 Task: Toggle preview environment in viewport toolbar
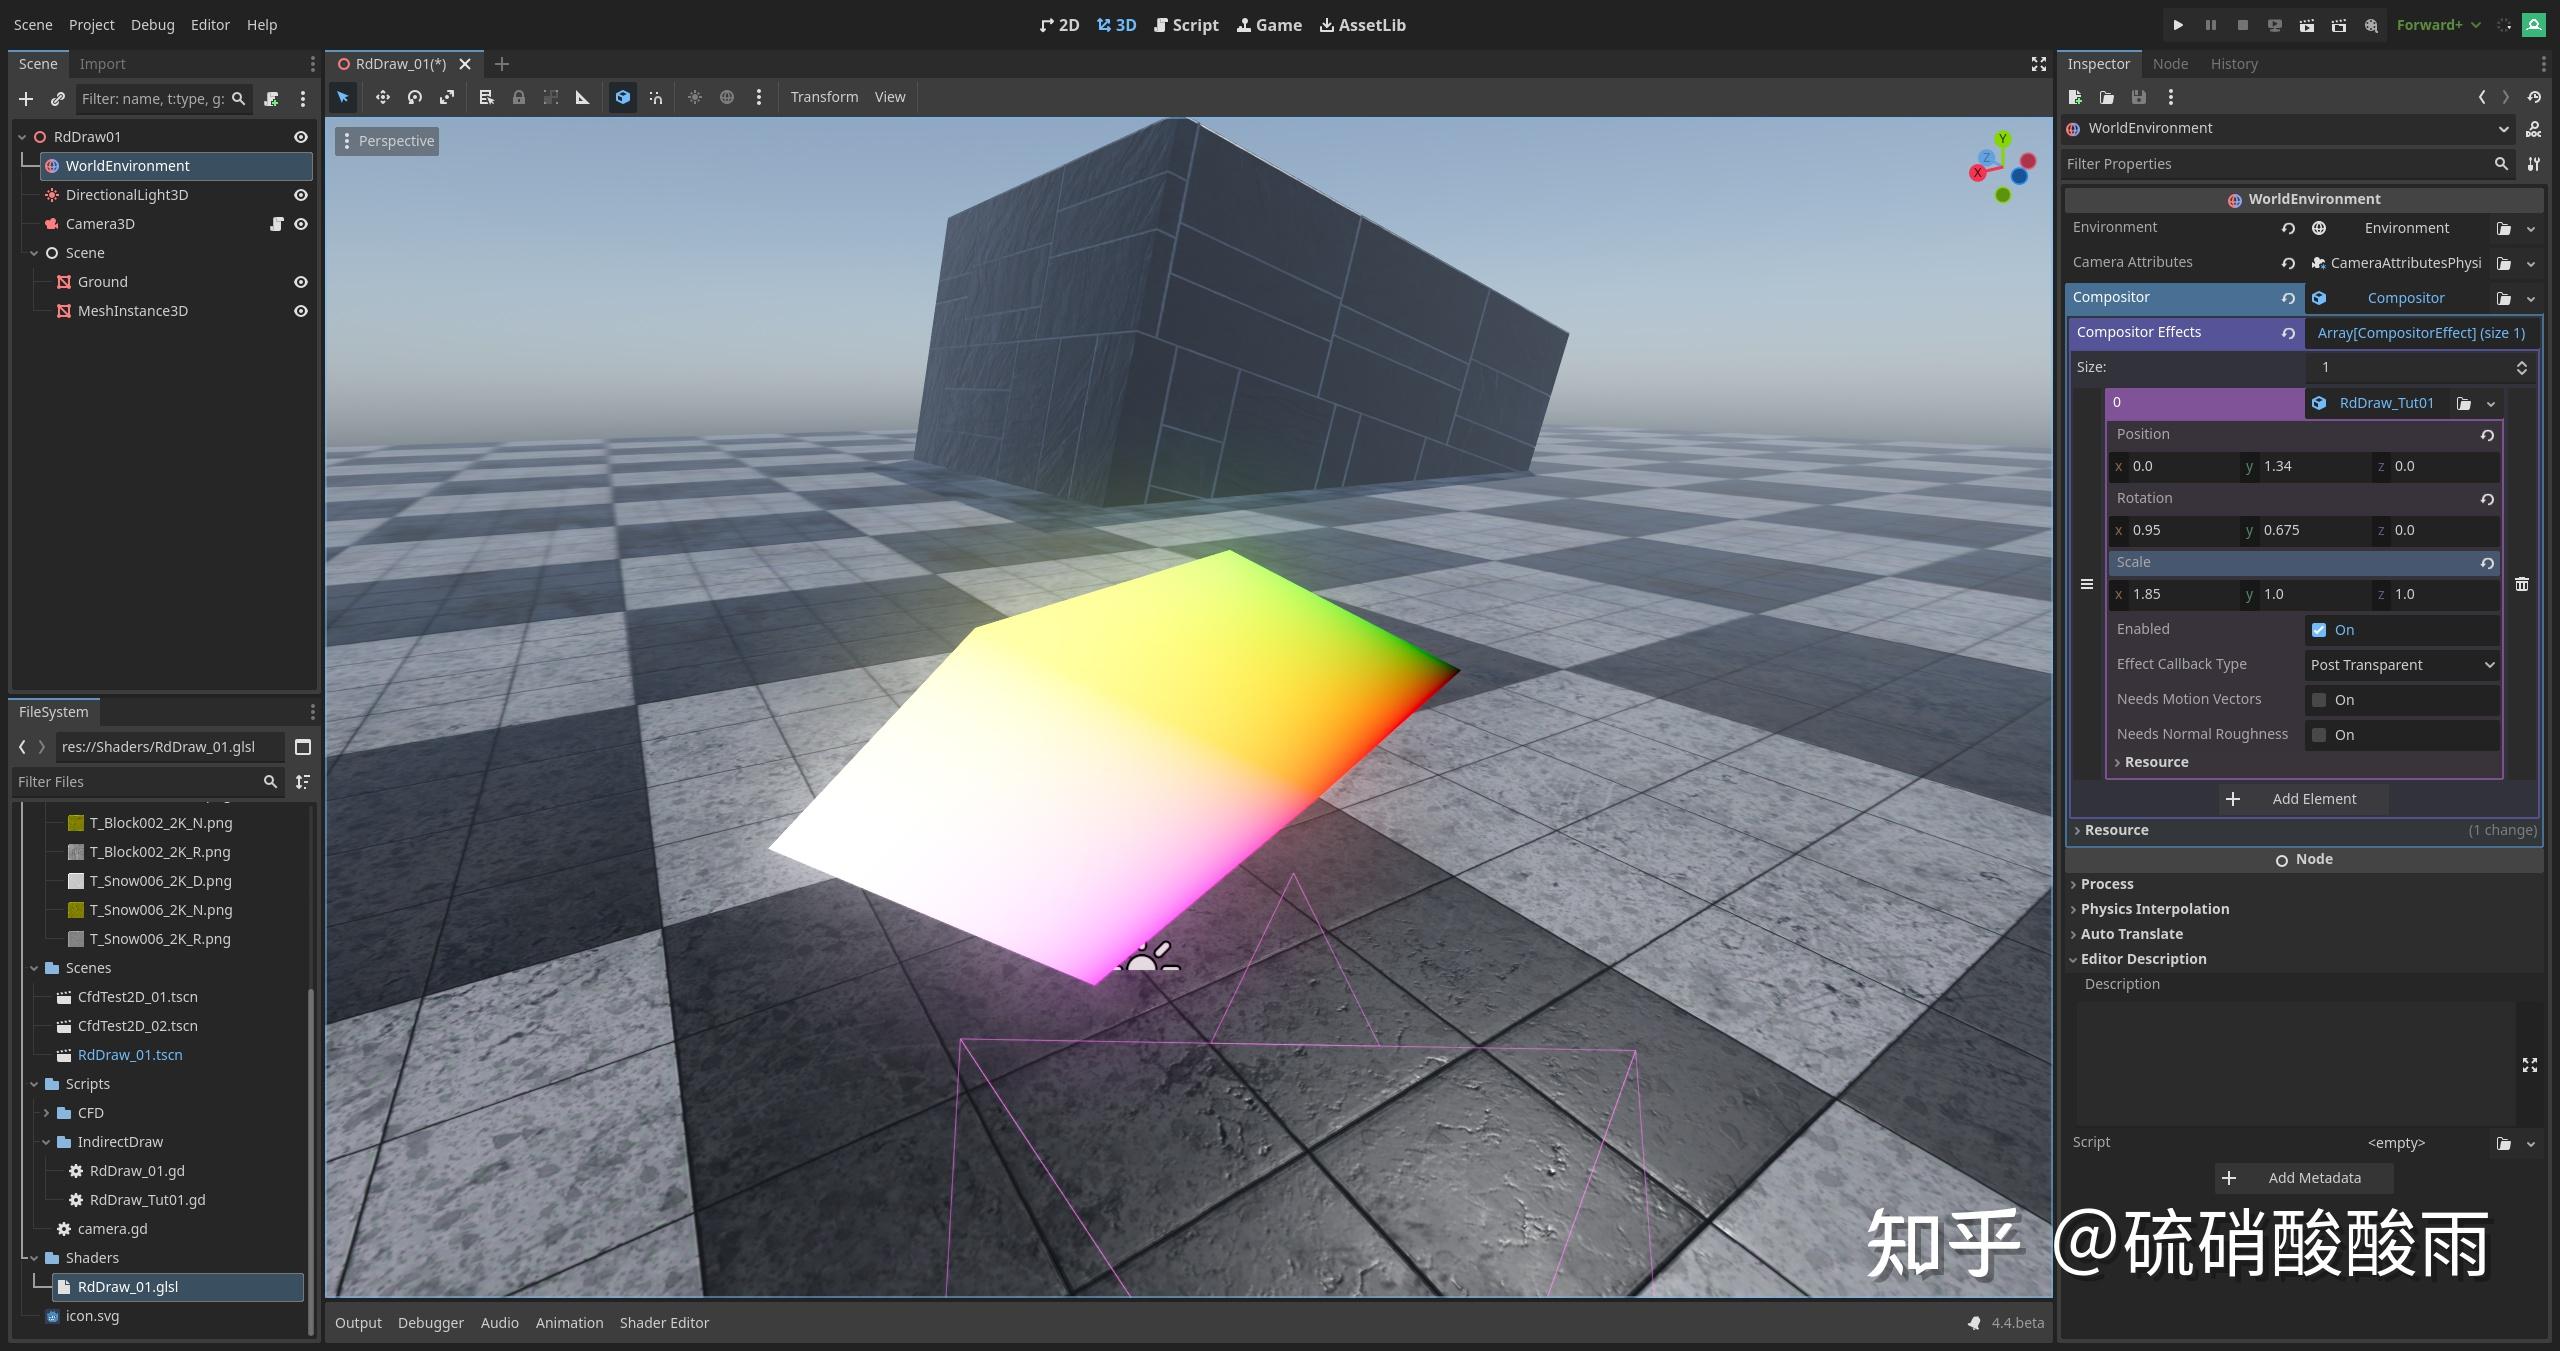click(x=727, y=97)
